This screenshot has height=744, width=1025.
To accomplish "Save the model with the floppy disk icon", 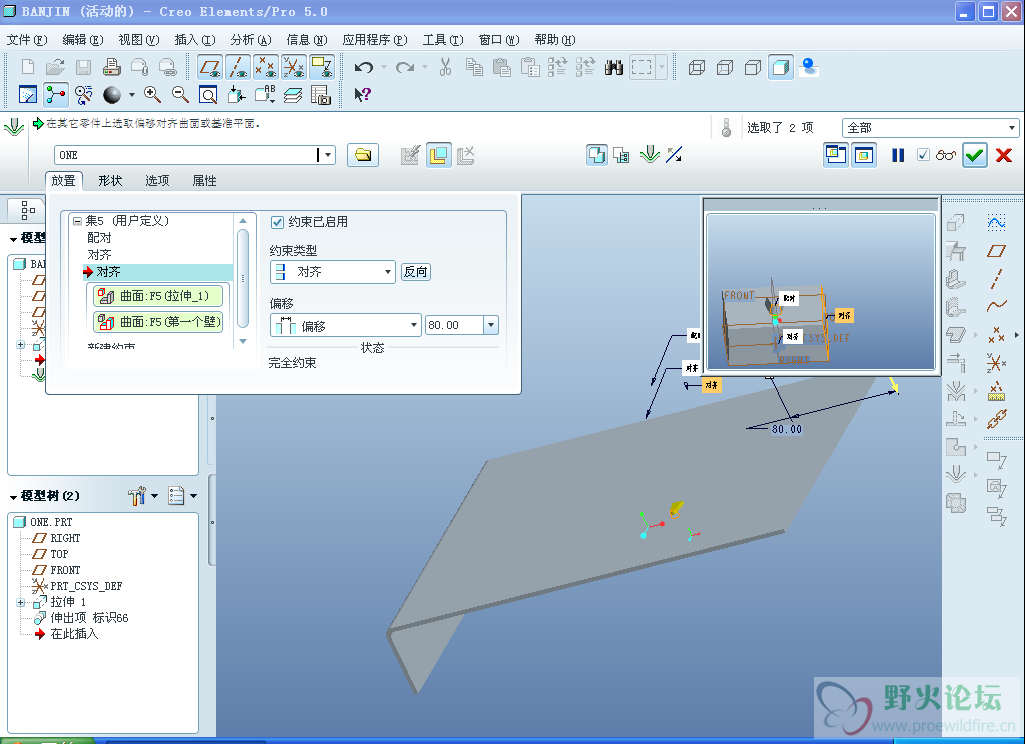I will [x=83, y=67].
